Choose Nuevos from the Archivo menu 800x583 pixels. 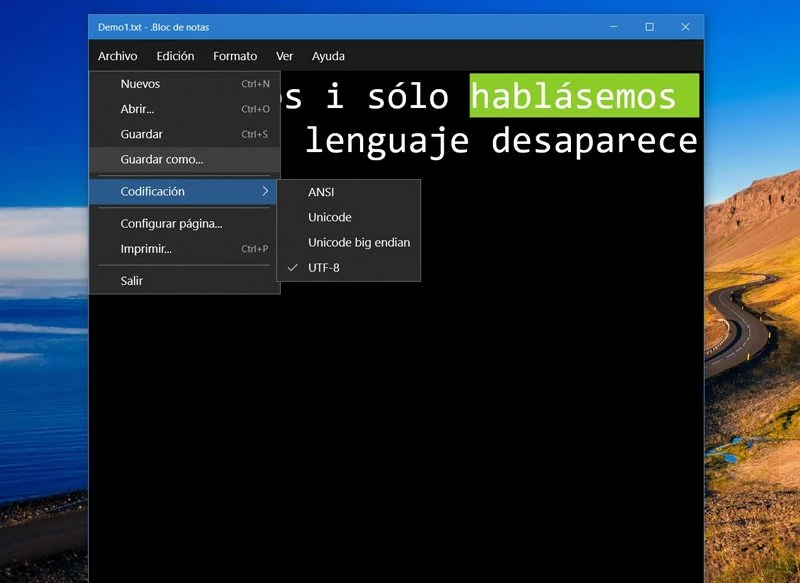tap(140, 84)
